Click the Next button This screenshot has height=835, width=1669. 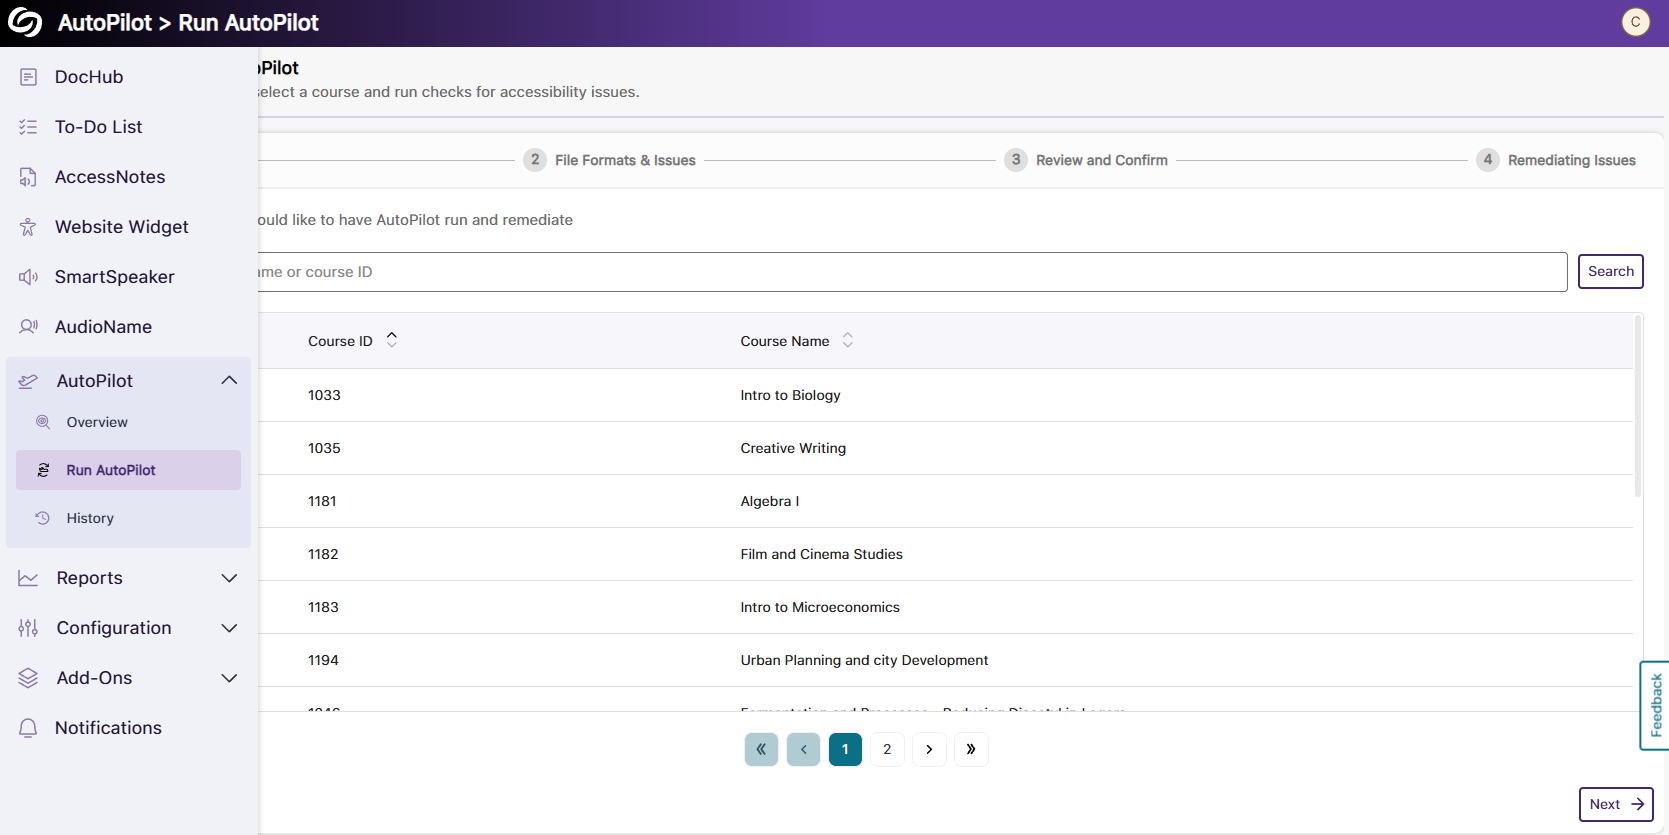point(1615,804)
